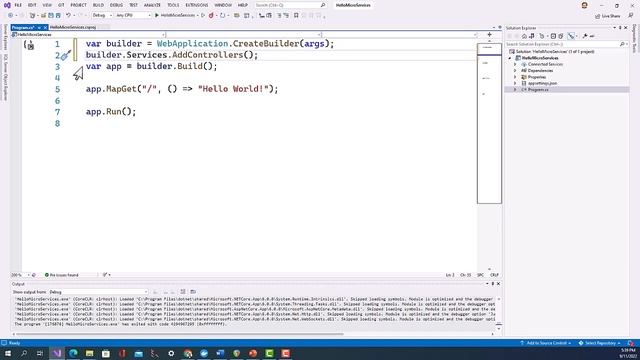
Task: Open the HelloMicroServices navigation dropdown above the code
Action: 88,35
